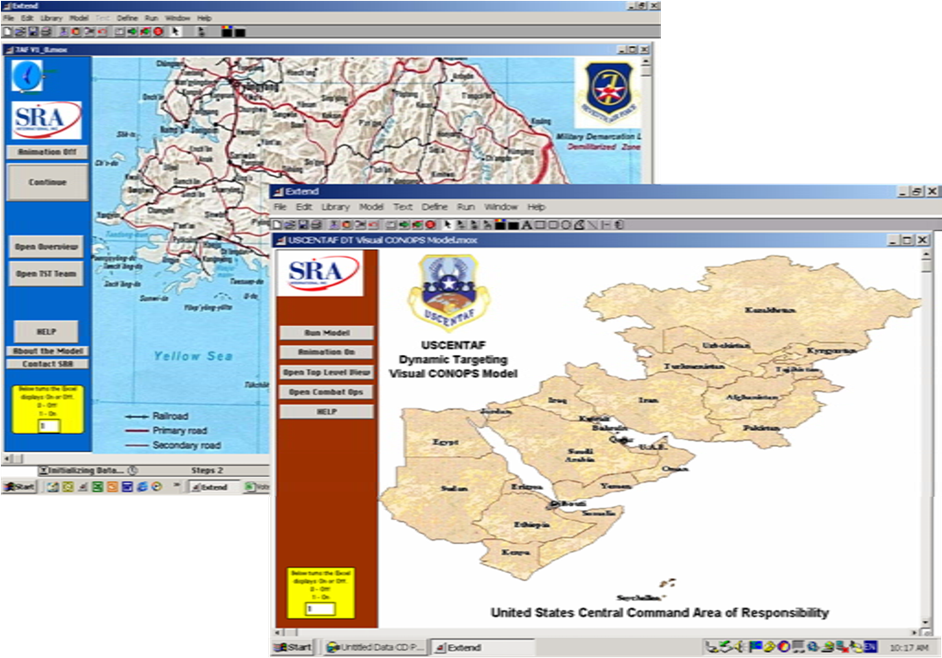
Task: Select cursor arrow tool in back Extend toolbar
Action: [175, 32]
